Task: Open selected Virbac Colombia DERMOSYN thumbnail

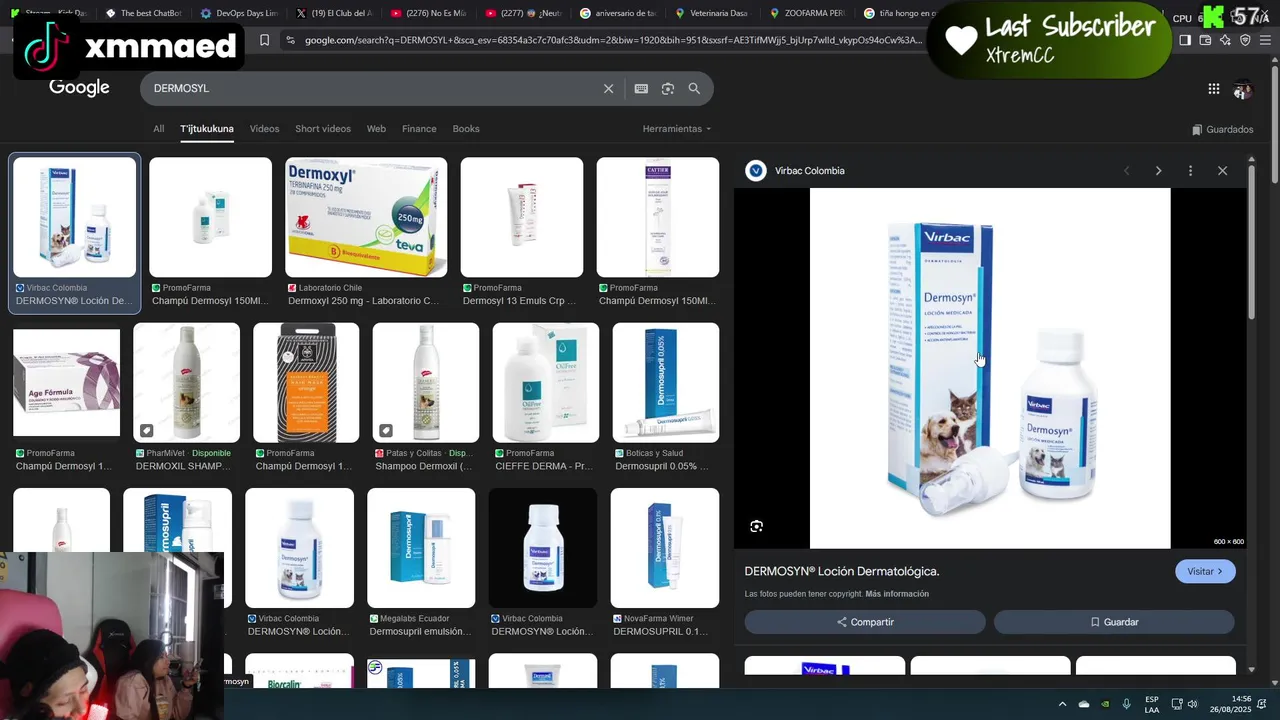Action: (75, 217)
